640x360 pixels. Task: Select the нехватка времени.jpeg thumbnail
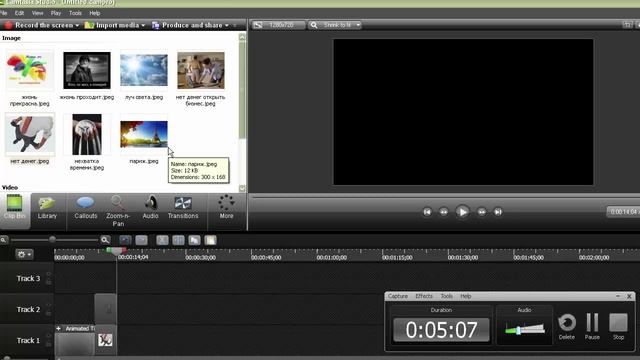[x=87, y=134]
